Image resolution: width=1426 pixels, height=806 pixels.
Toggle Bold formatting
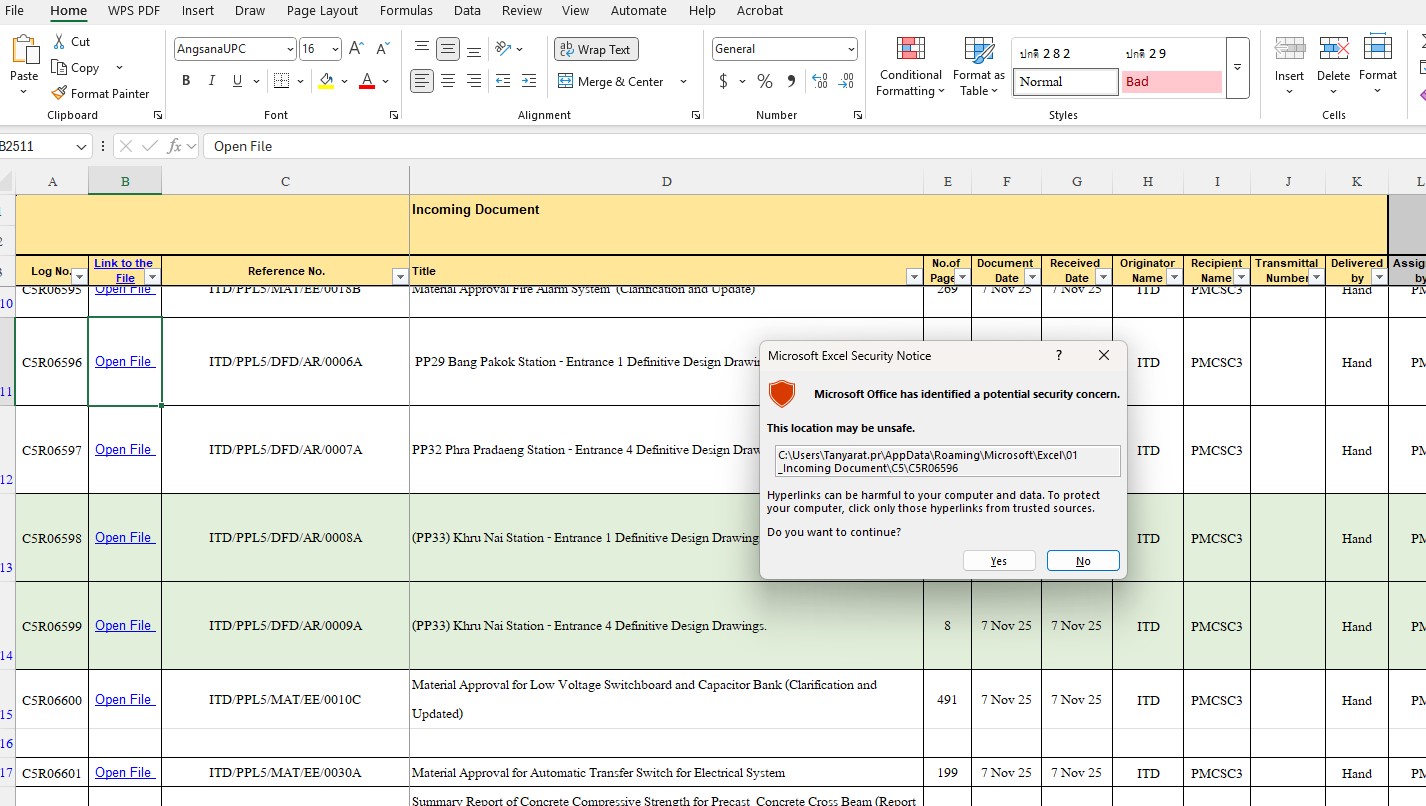coord(186,81)
